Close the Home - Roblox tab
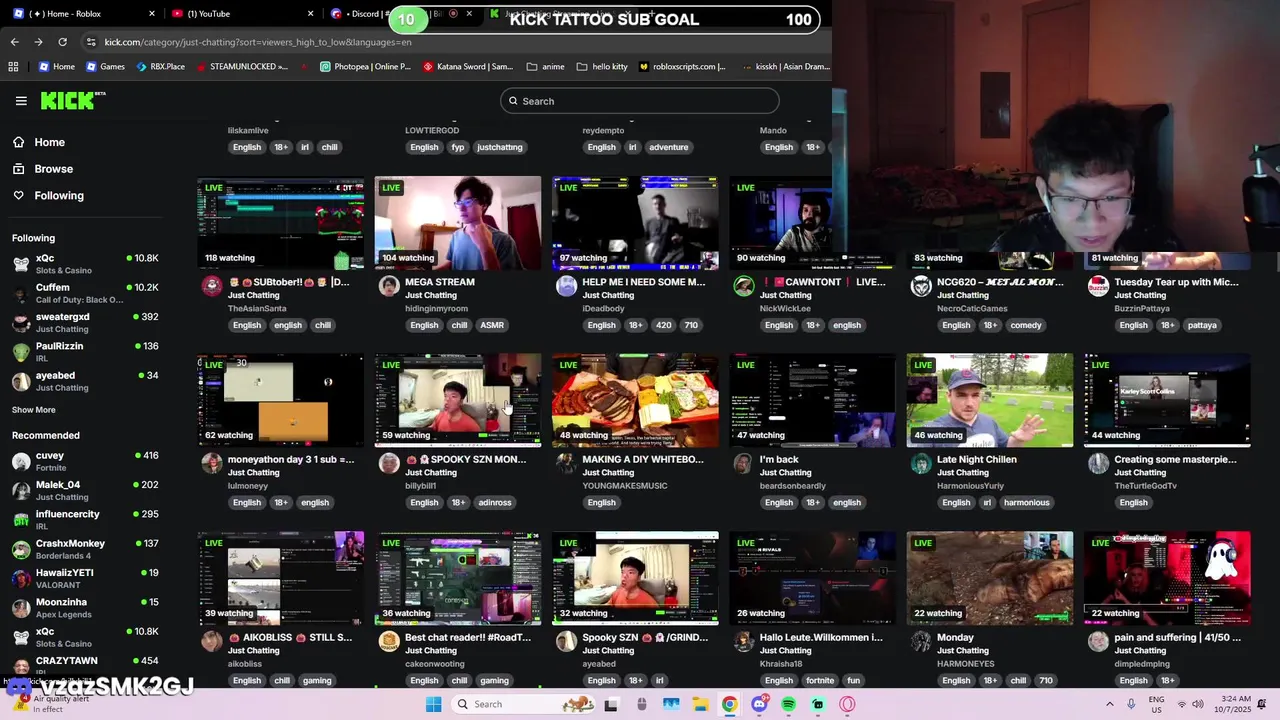The width and height of the screenshot is (1280, 720). point(152,14)
